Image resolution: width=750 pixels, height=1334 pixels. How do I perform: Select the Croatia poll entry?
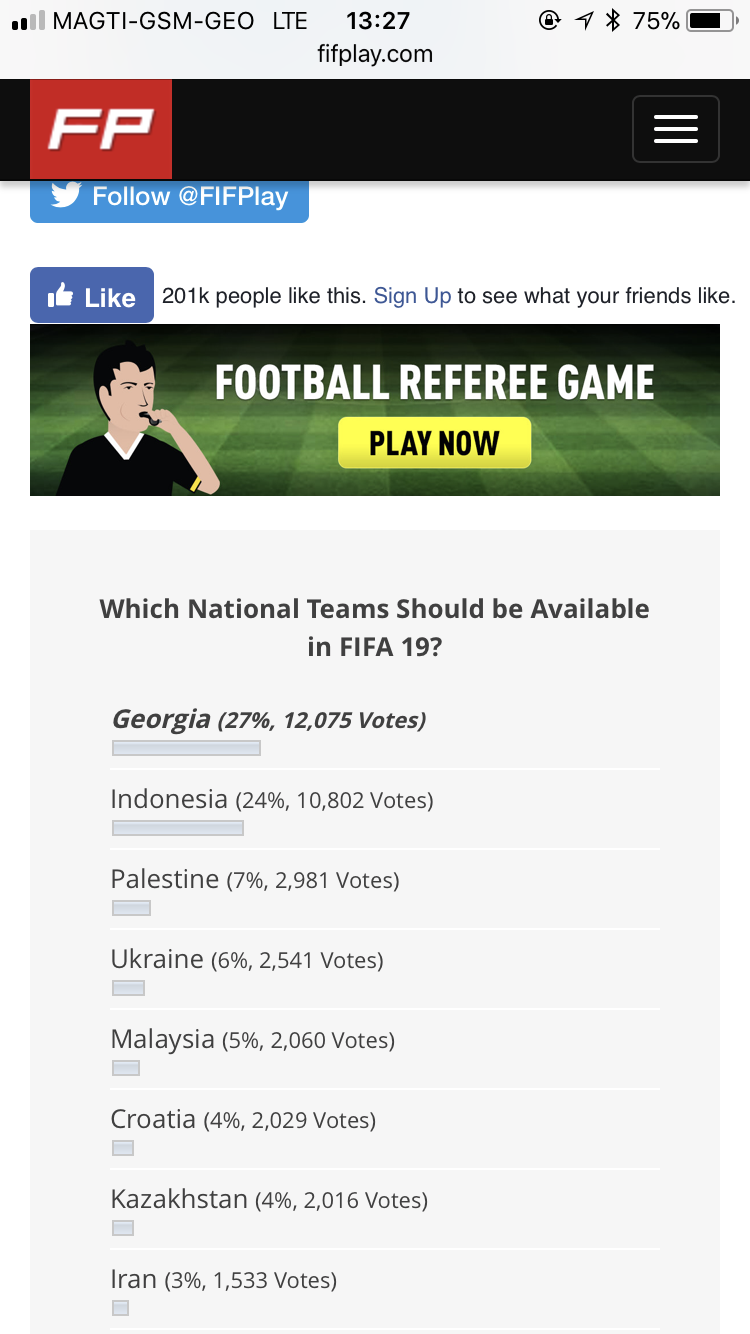coord(243,1120)
